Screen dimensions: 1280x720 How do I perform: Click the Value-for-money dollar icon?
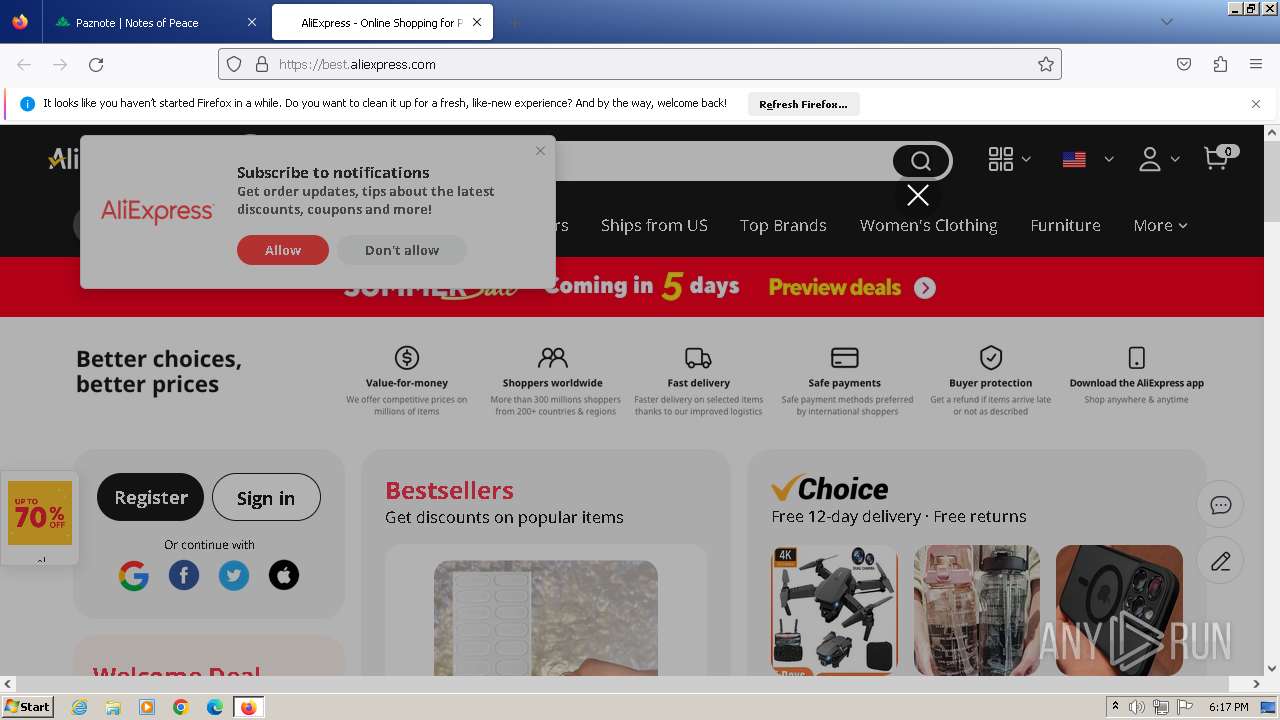(407, 357)
